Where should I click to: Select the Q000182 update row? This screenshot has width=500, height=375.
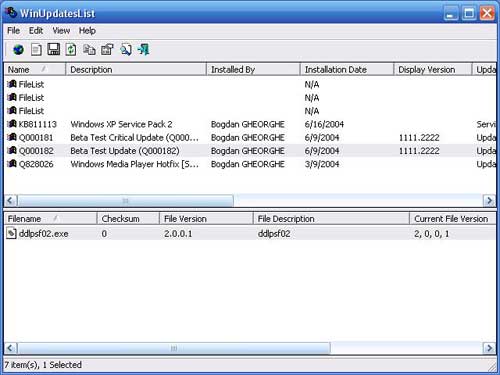tap(250, 151)
